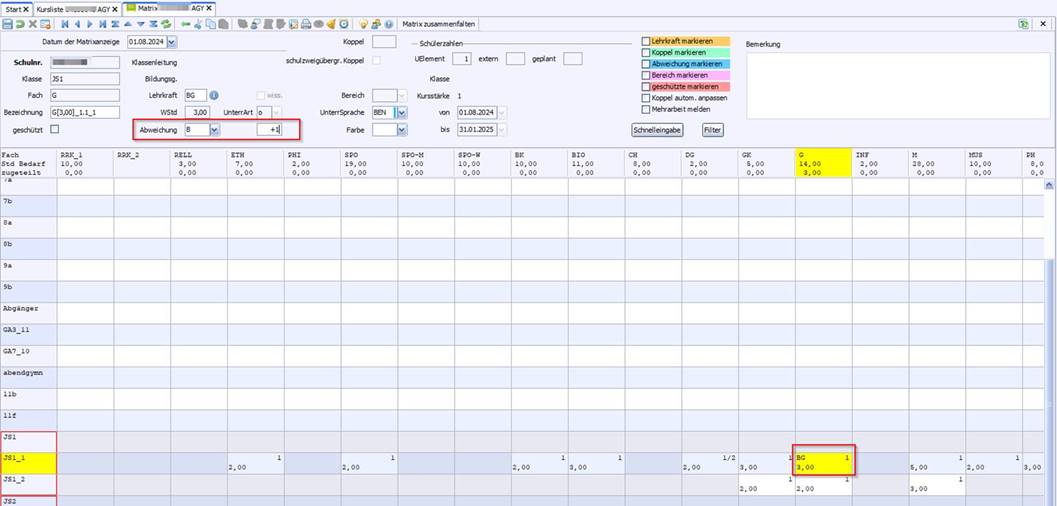The width and height of the screenshot is (1057, 506).
Task: Toggle the Abweichung markieren checkbox
Action: click(646, 64)
